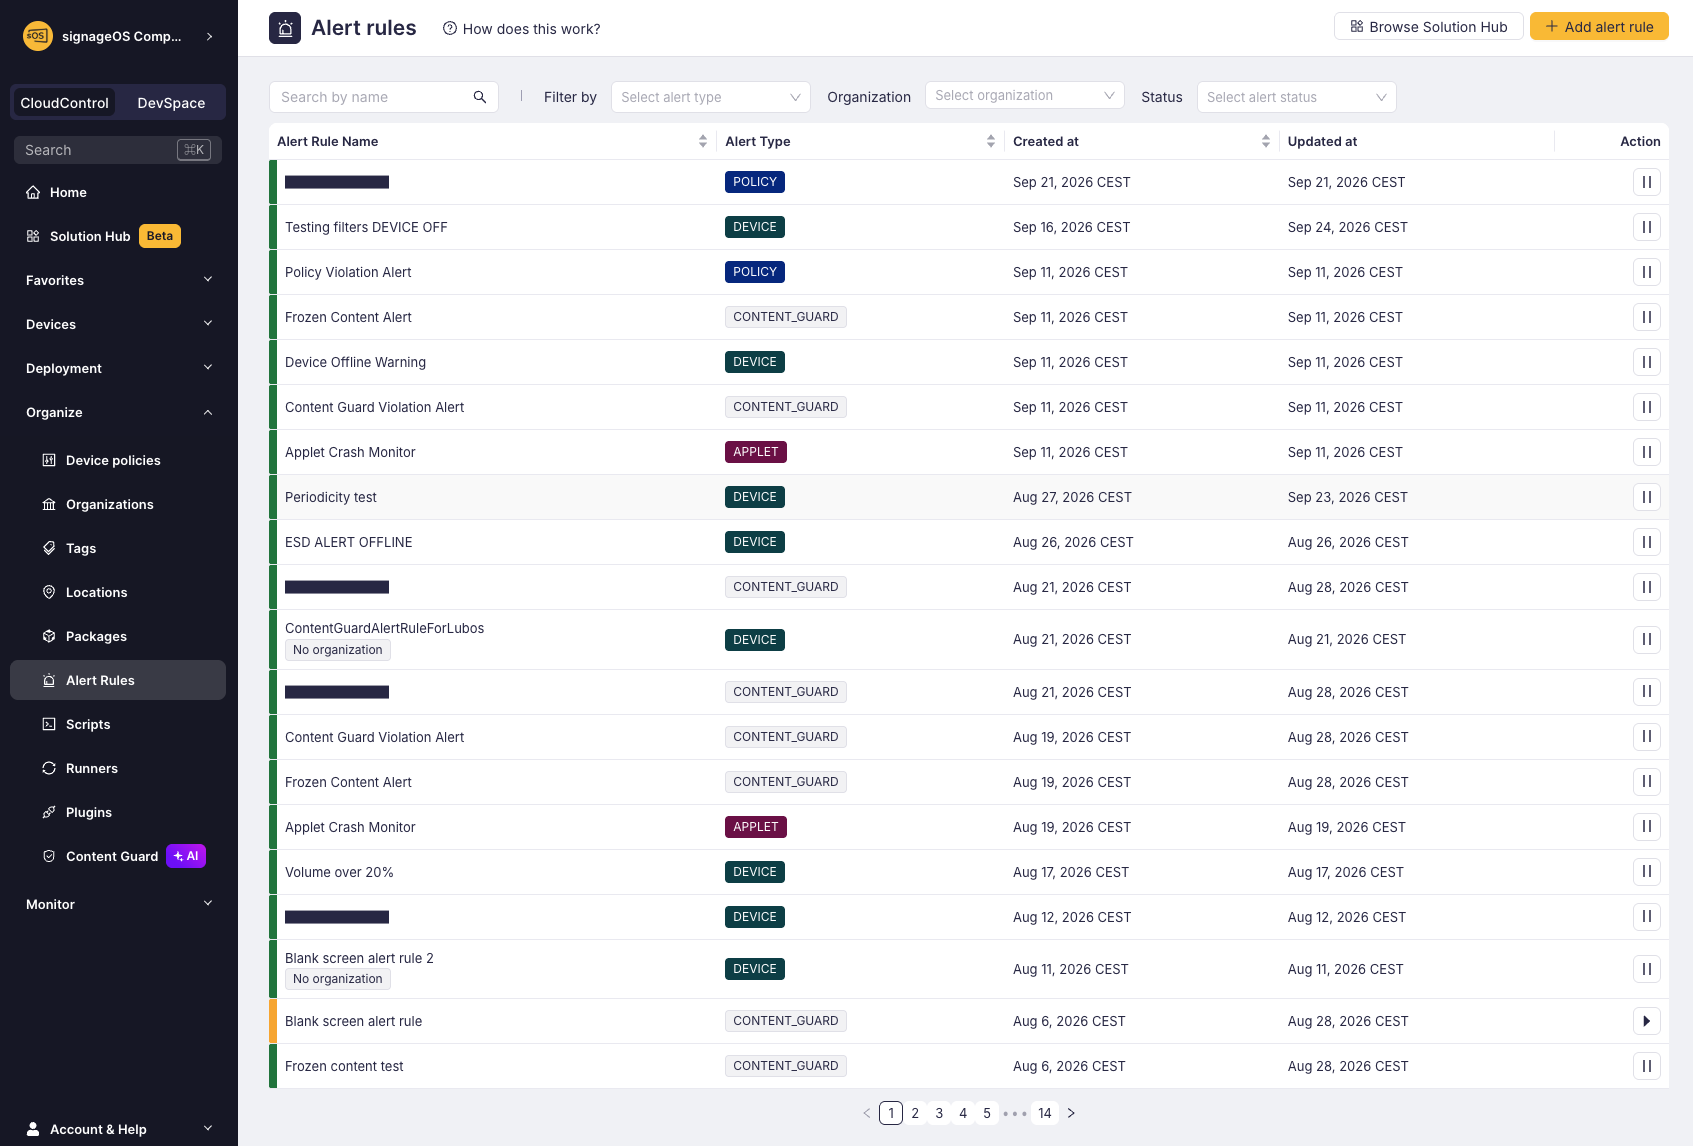Sort by Created at column
Image resolution: width=1693 pixels, height=1146 pixels.
click(1266, 141)
